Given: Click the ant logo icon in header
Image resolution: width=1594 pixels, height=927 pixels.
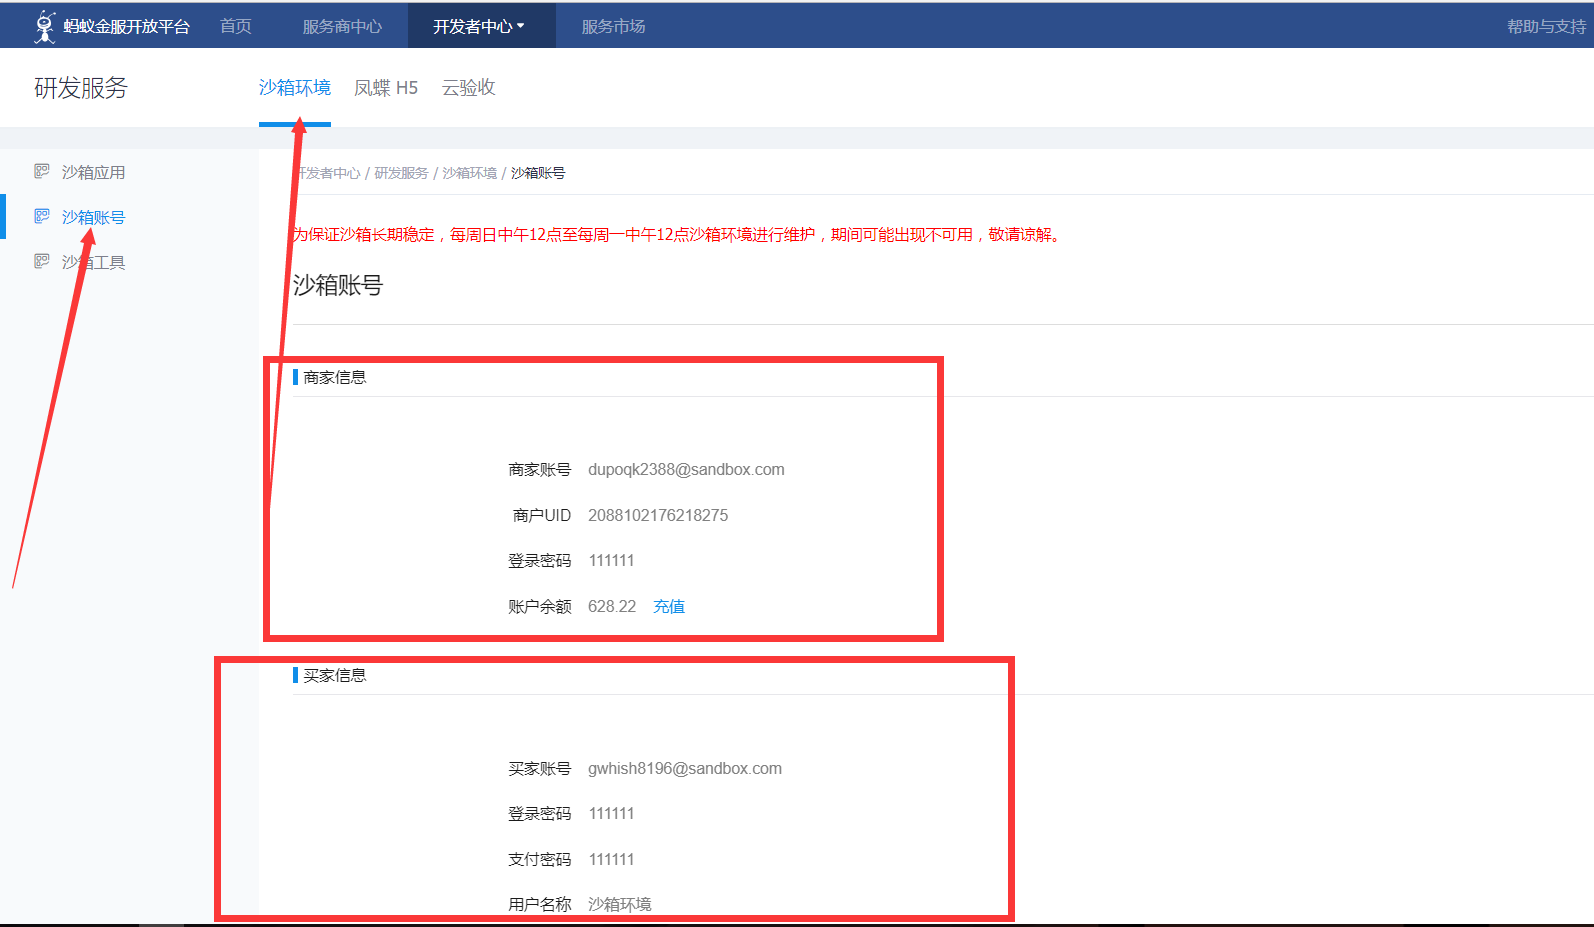Looking at the screenshot, I should (x=45, y=26).
